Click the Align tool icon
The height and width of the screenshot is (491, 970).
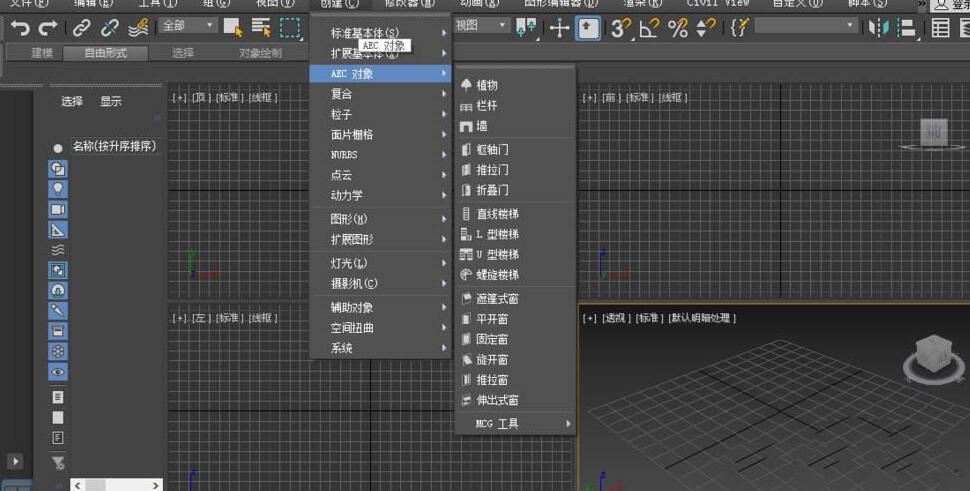point(906,28)
